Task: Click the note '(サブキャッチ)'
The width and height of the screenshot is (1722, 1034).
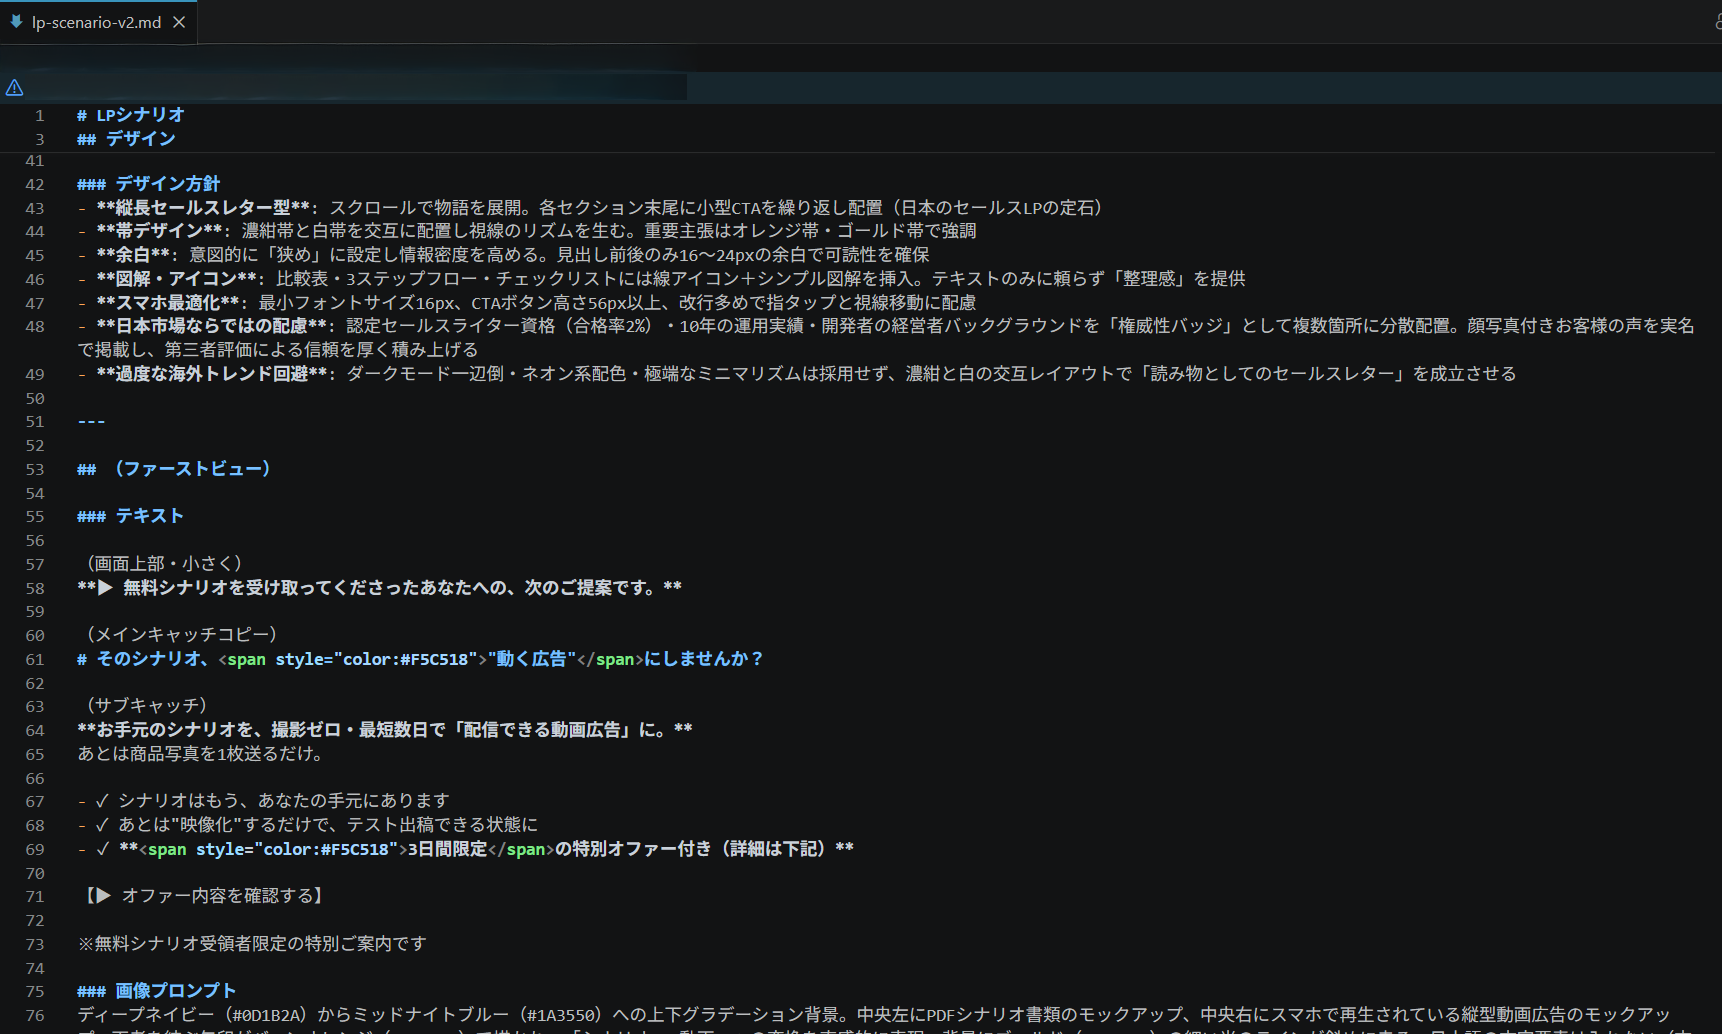Action: point(146,706)
